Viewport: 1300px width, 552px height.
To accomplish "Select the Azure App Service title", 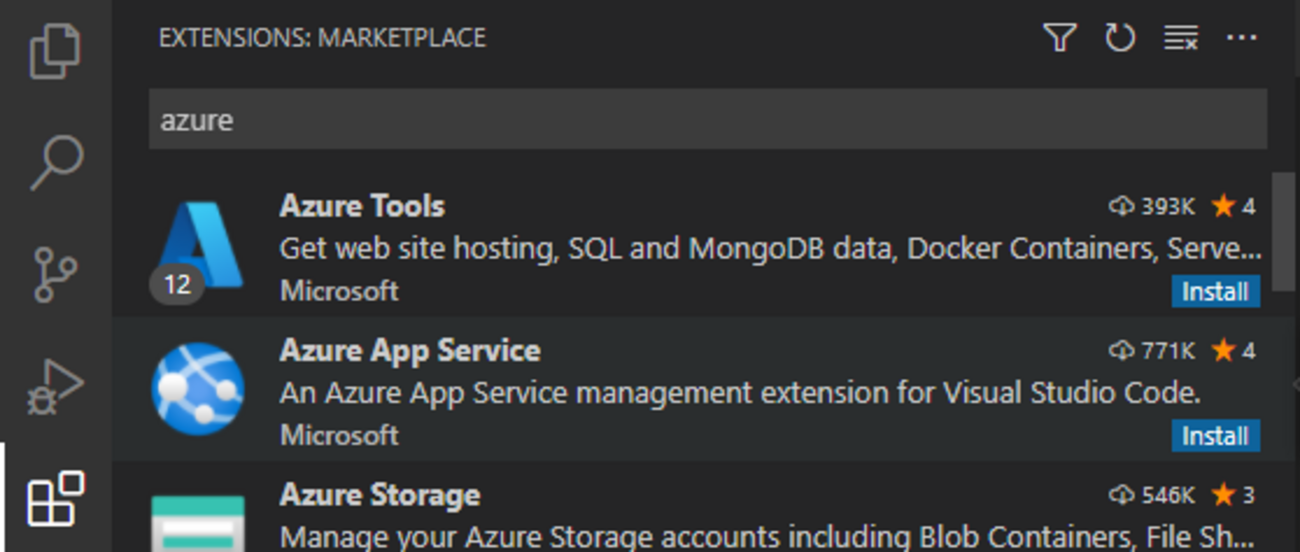I will pyautogui.click(x=410, y=350).
